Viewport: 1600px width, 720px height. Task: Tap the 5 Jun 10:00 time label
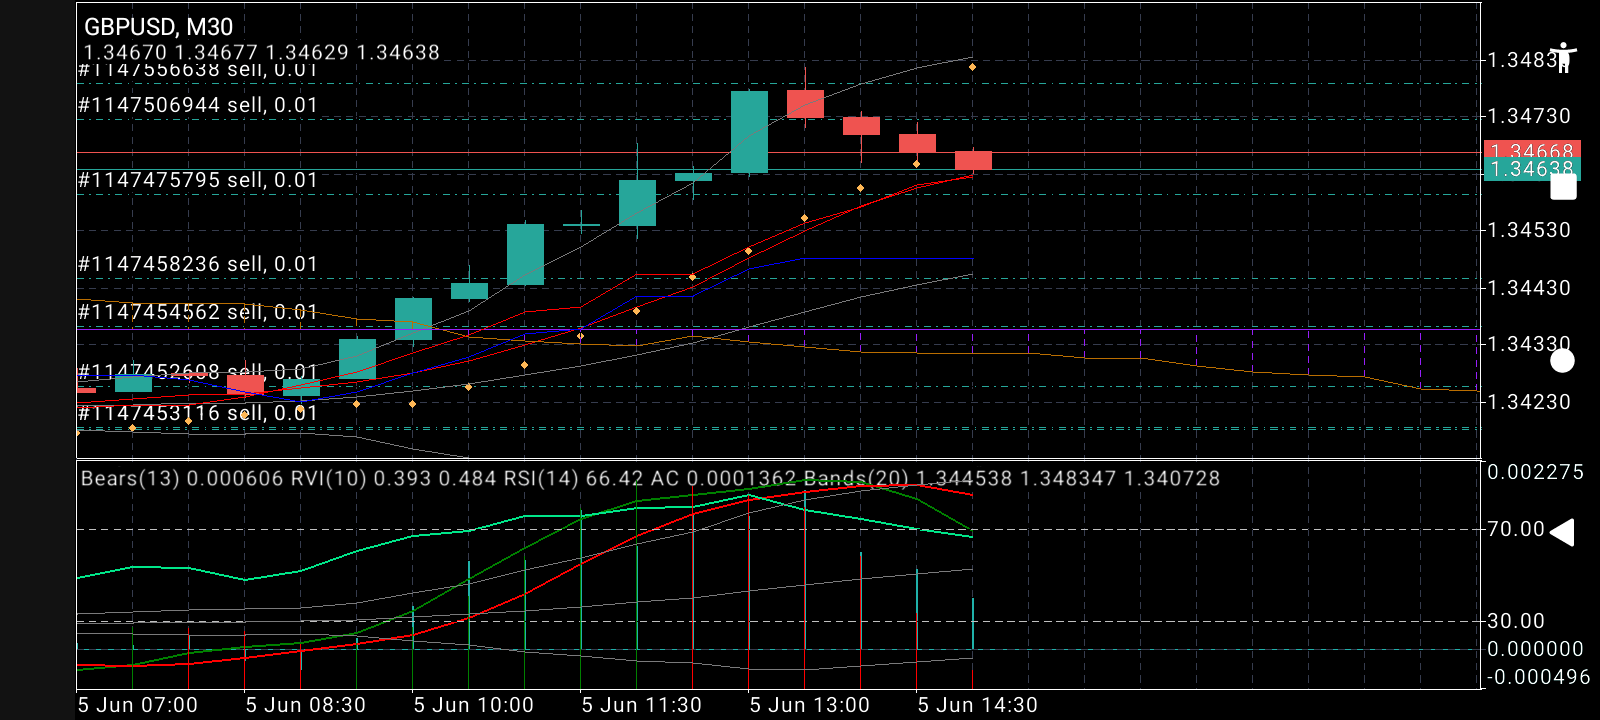pos(474,705)
